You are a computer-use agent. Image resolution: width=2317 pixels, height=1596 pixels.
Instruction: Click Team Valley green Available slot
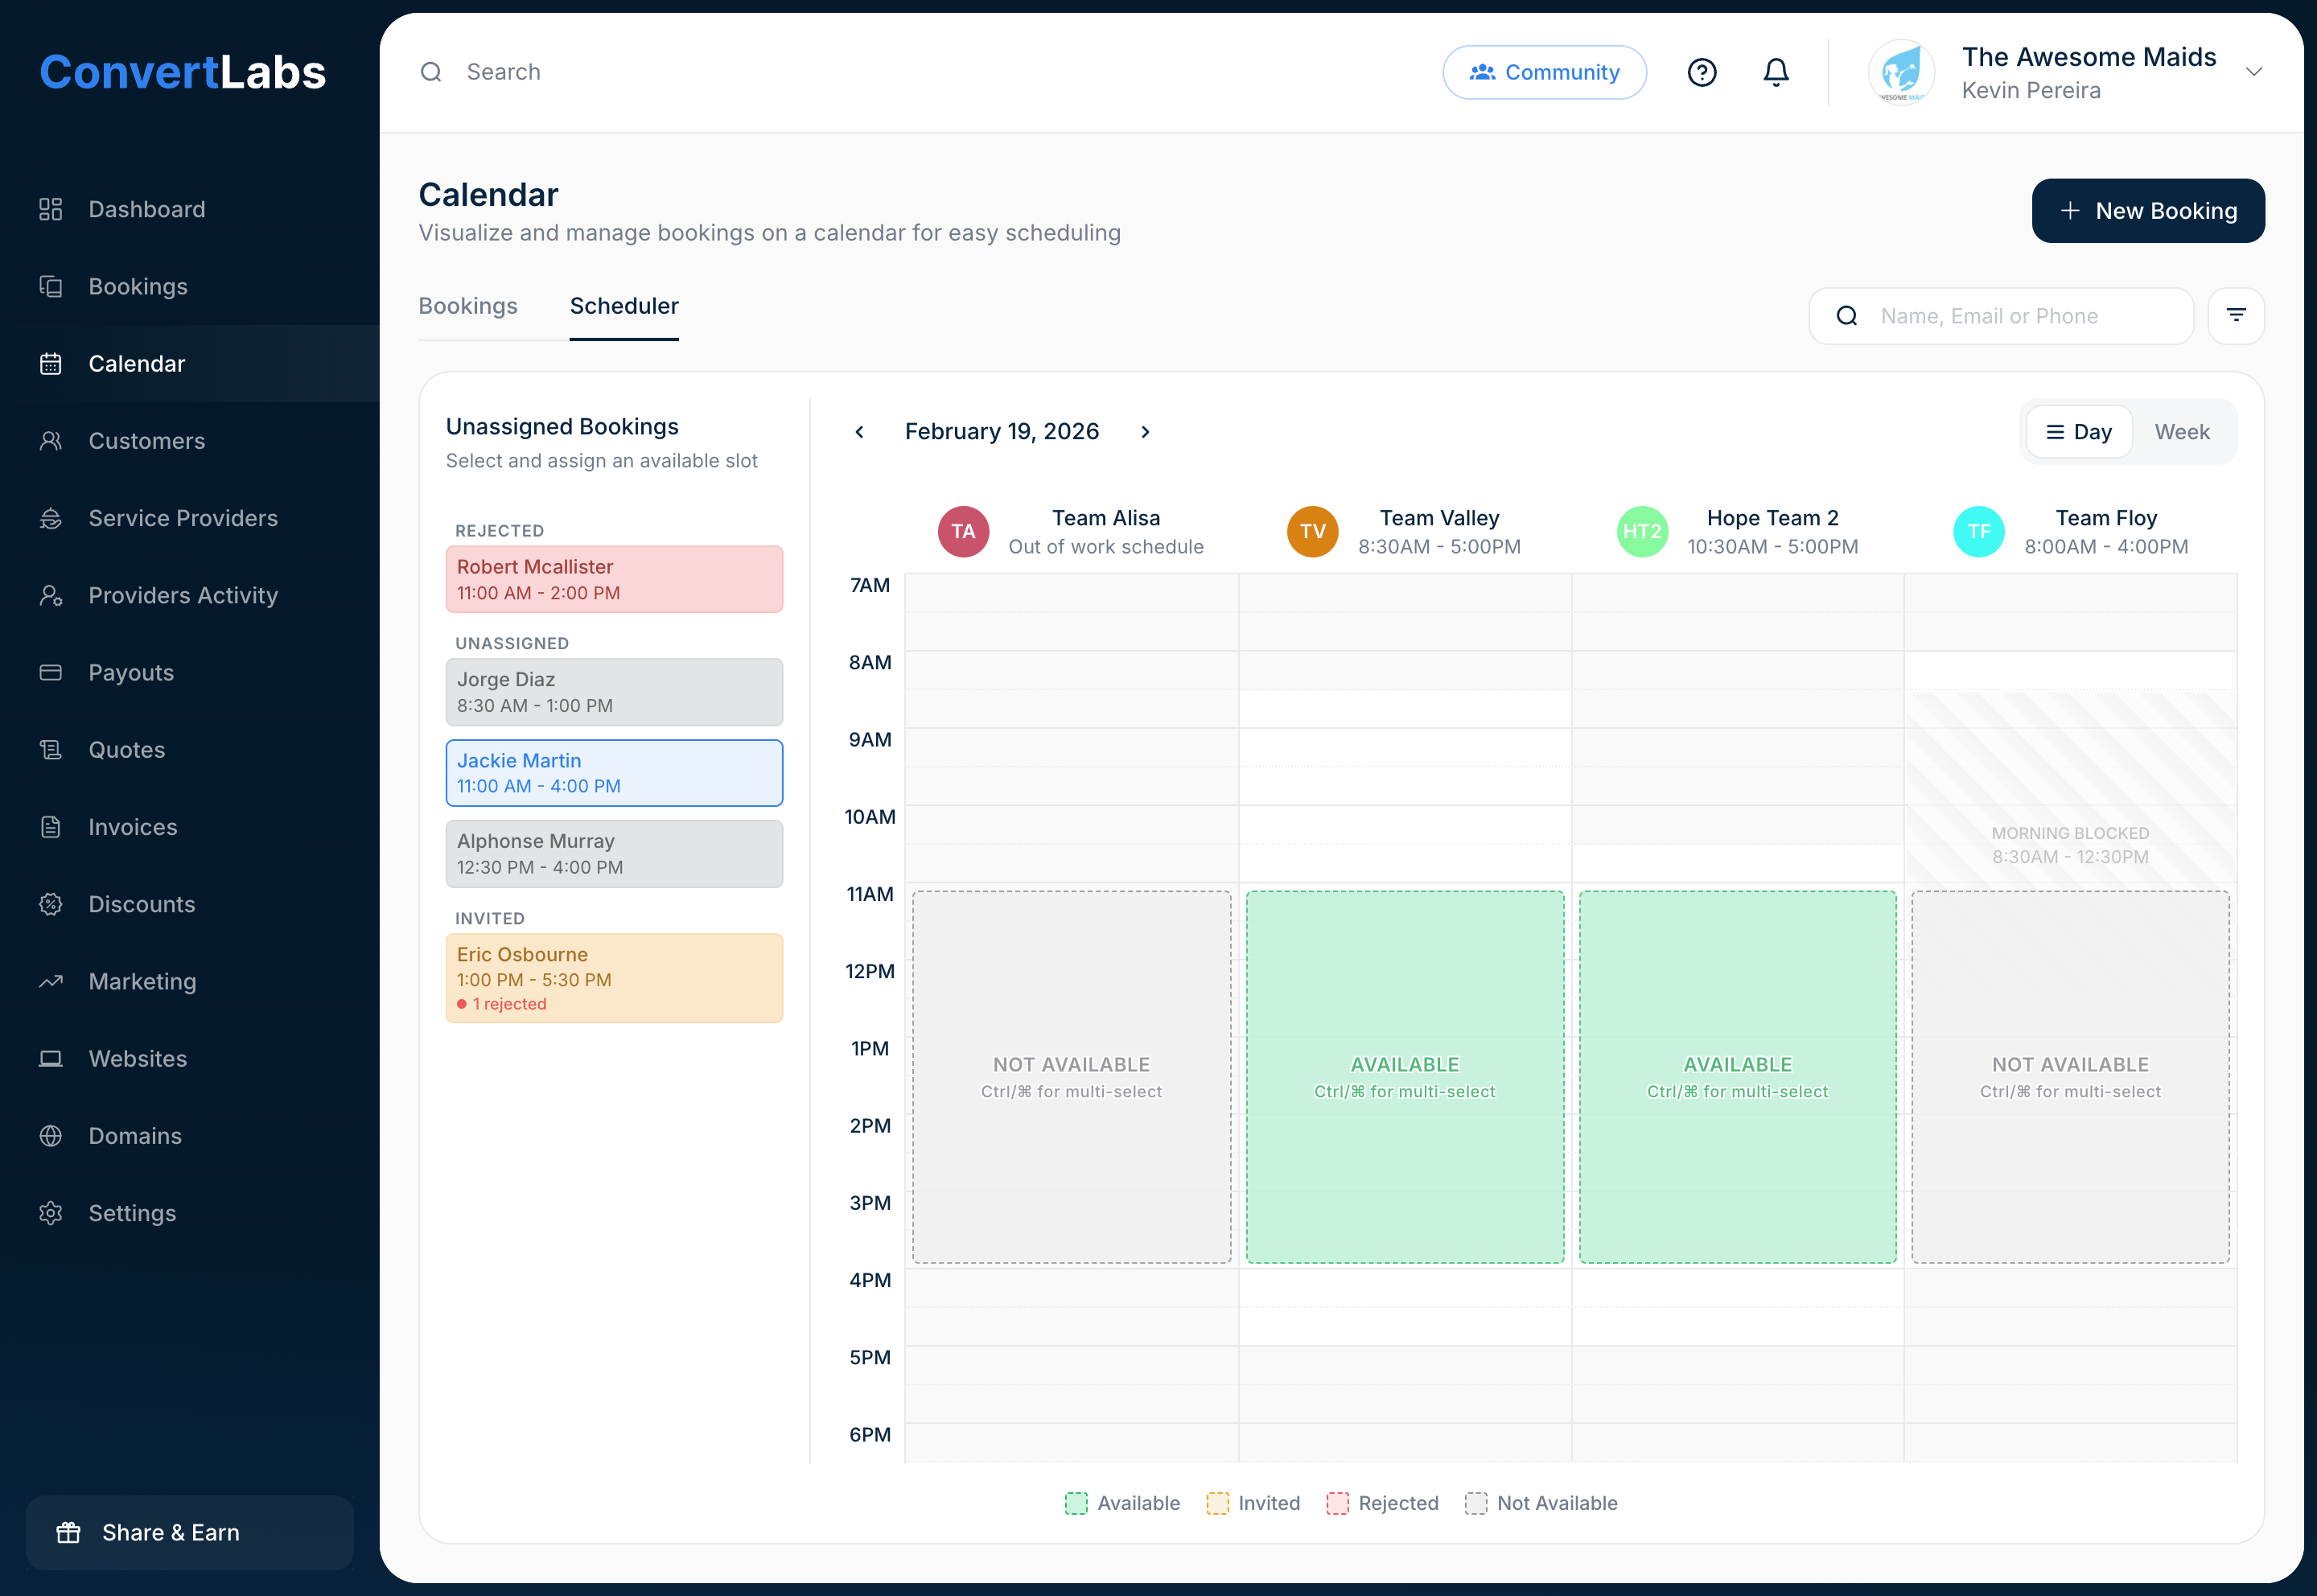[x=1404, y=1076]
